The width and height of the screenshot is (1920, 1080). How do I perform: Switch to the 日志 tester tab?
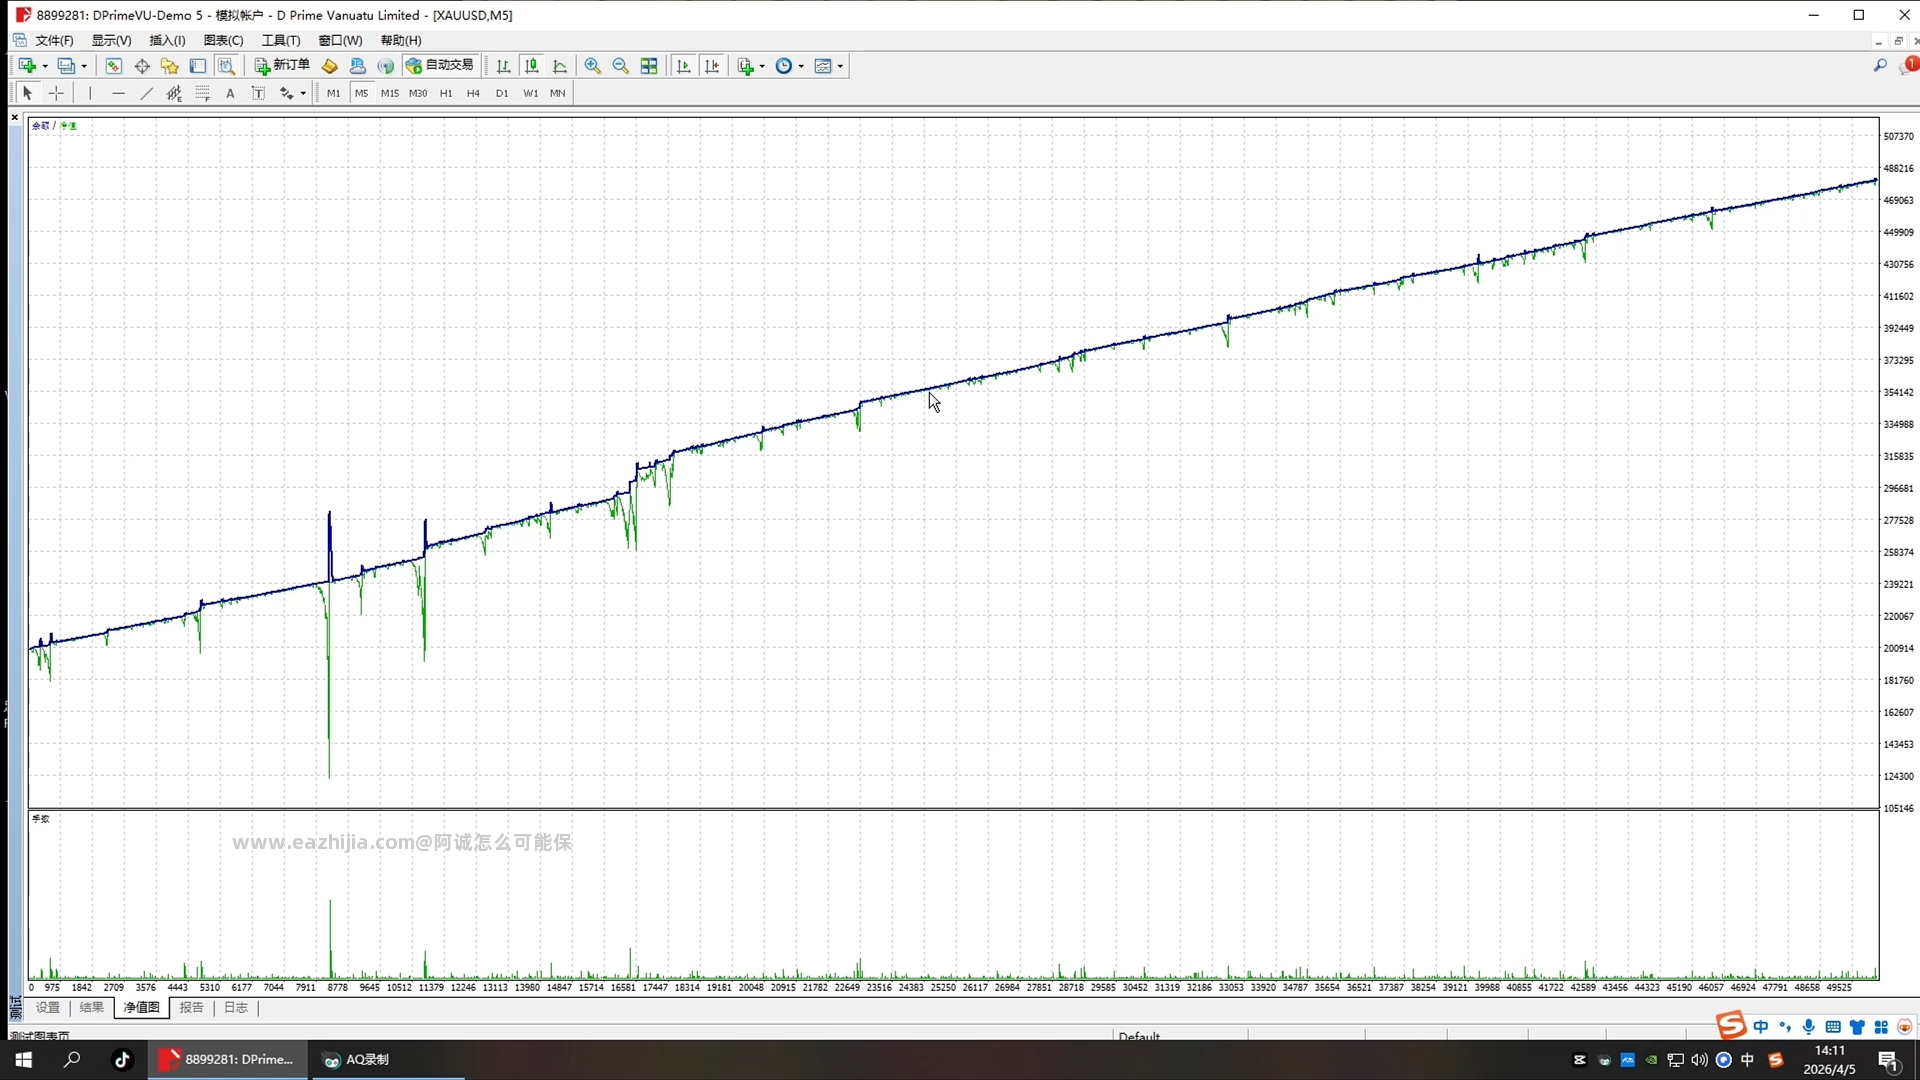click(236, 1007)
